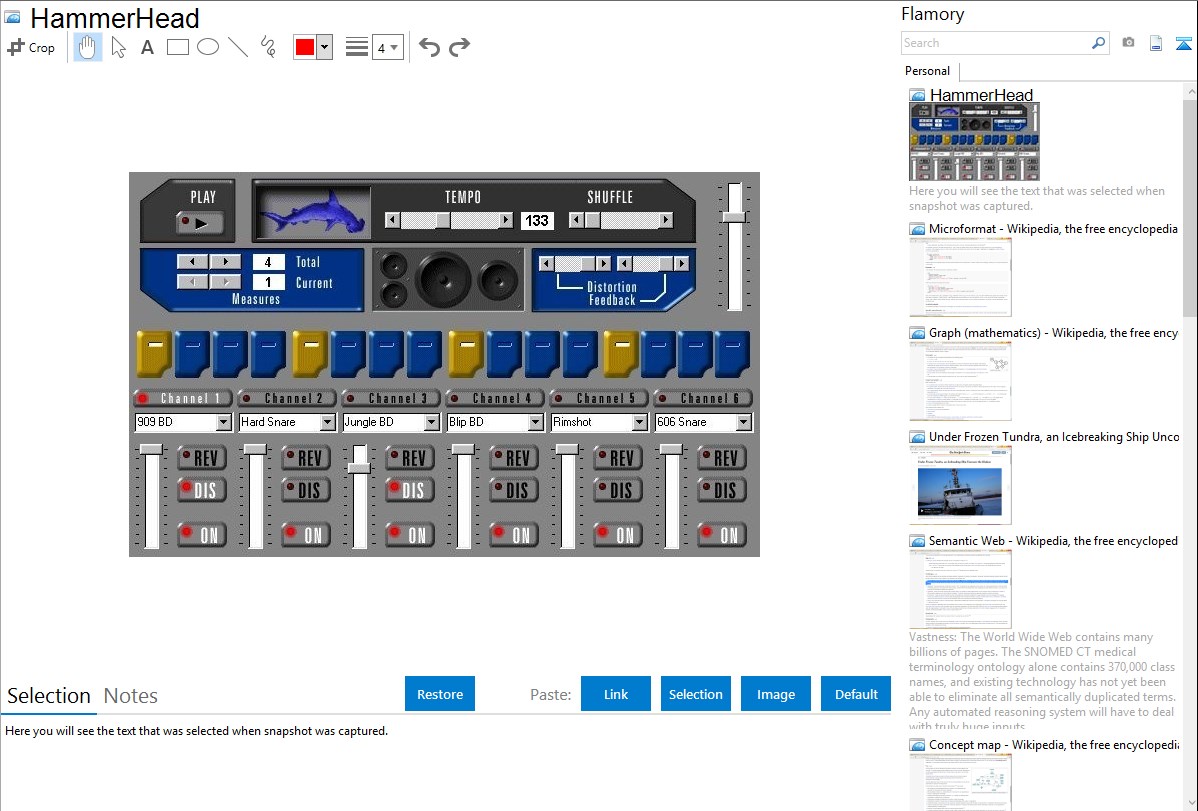
Task: Choose the freehand scribble tool
Action: click(x=267, y=47)
